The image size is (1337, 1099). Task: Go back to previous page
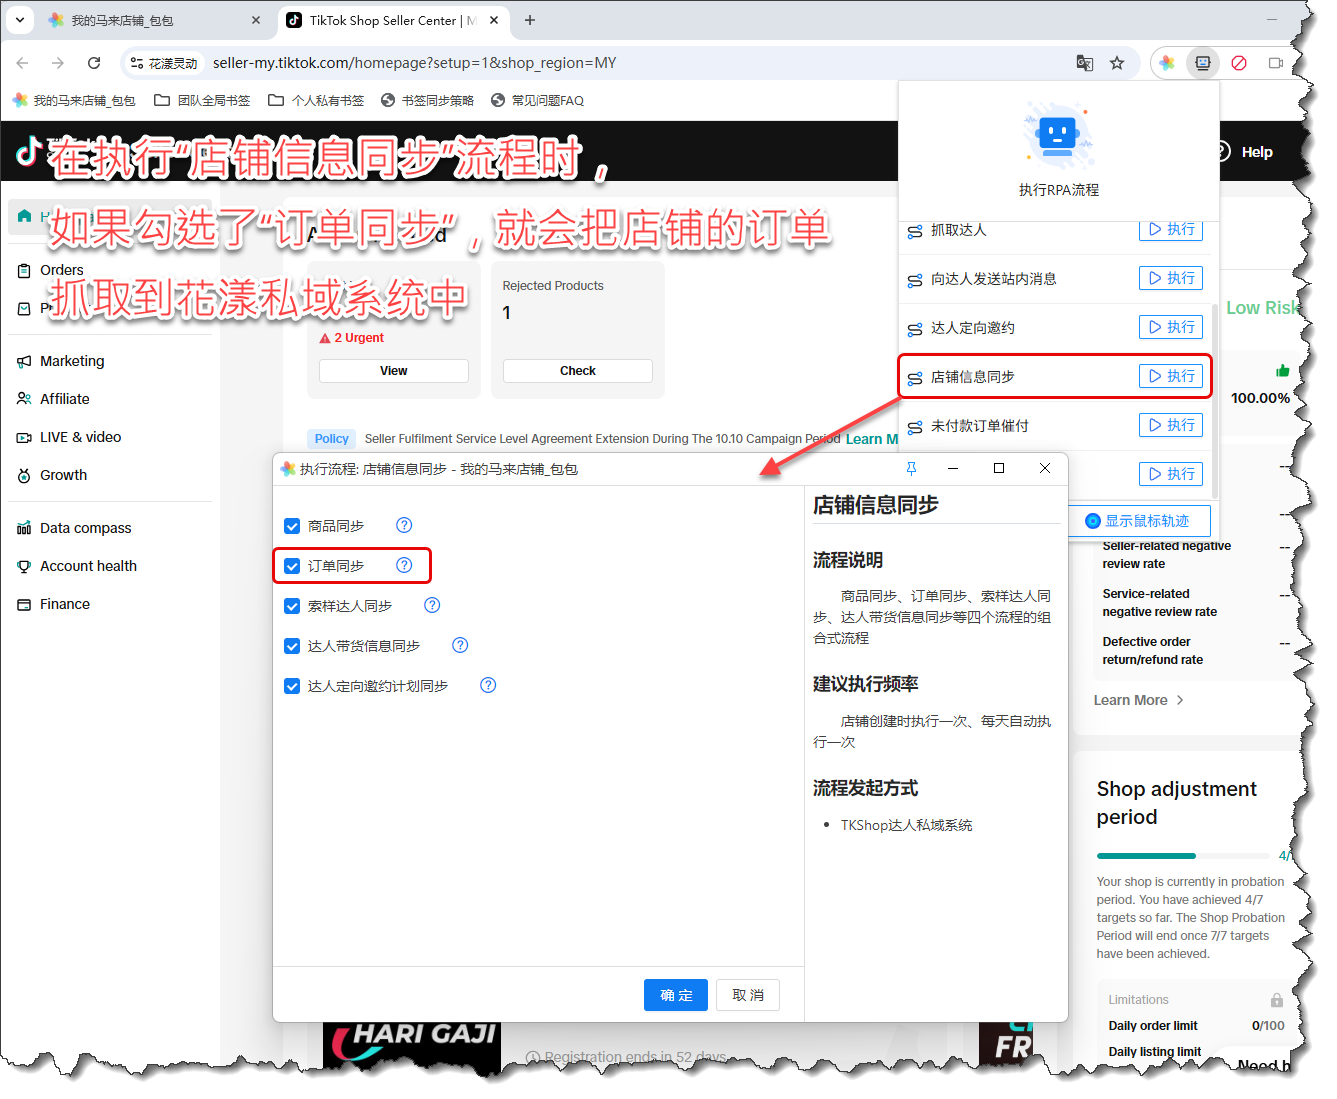click(x=23, y=63)
